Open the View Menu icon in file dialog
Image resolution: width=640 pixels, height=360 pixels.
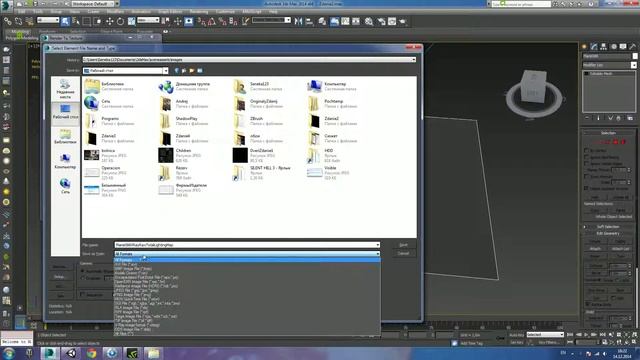[x=200, y=71]
